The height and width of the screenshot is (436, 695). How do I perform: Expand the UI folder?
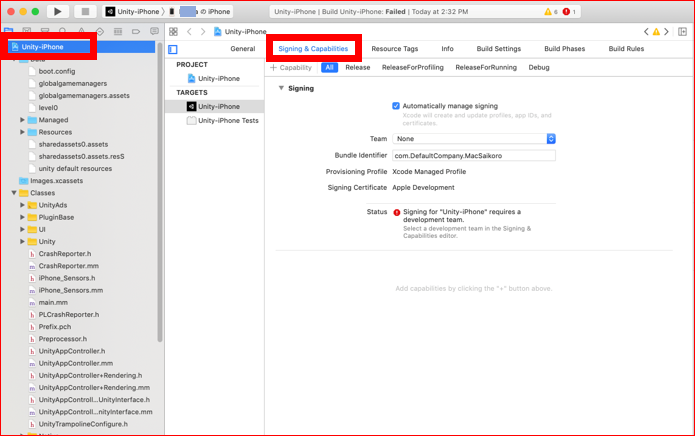point(22,230)
